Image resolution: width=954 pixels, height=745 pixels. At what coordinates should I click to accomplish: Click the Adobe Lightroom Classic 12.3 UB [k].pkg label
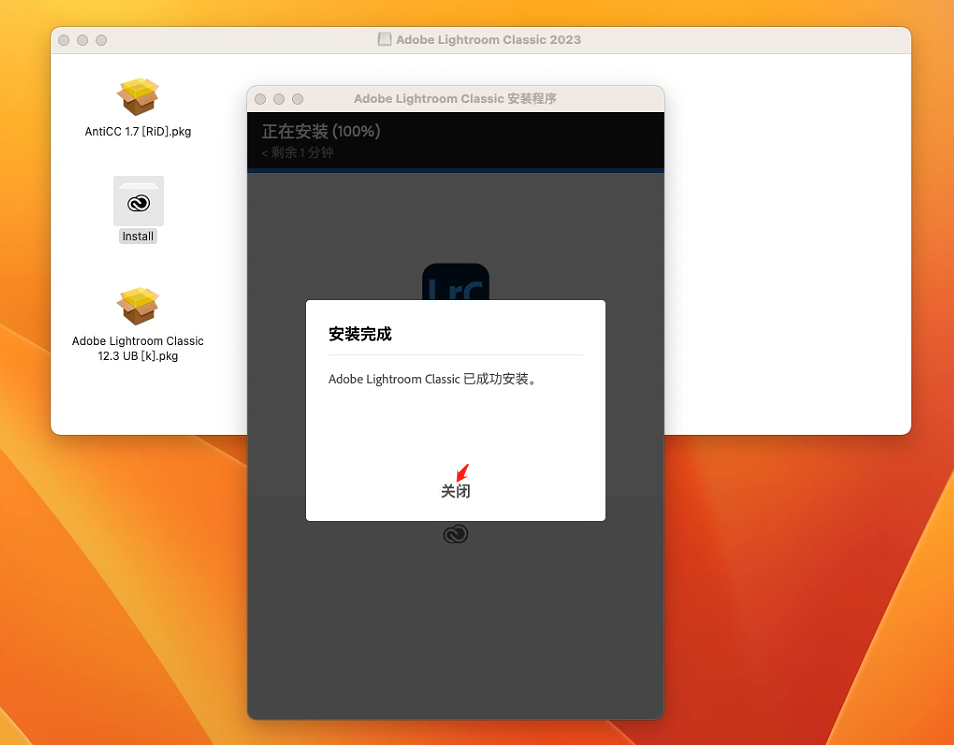[138, 348]
